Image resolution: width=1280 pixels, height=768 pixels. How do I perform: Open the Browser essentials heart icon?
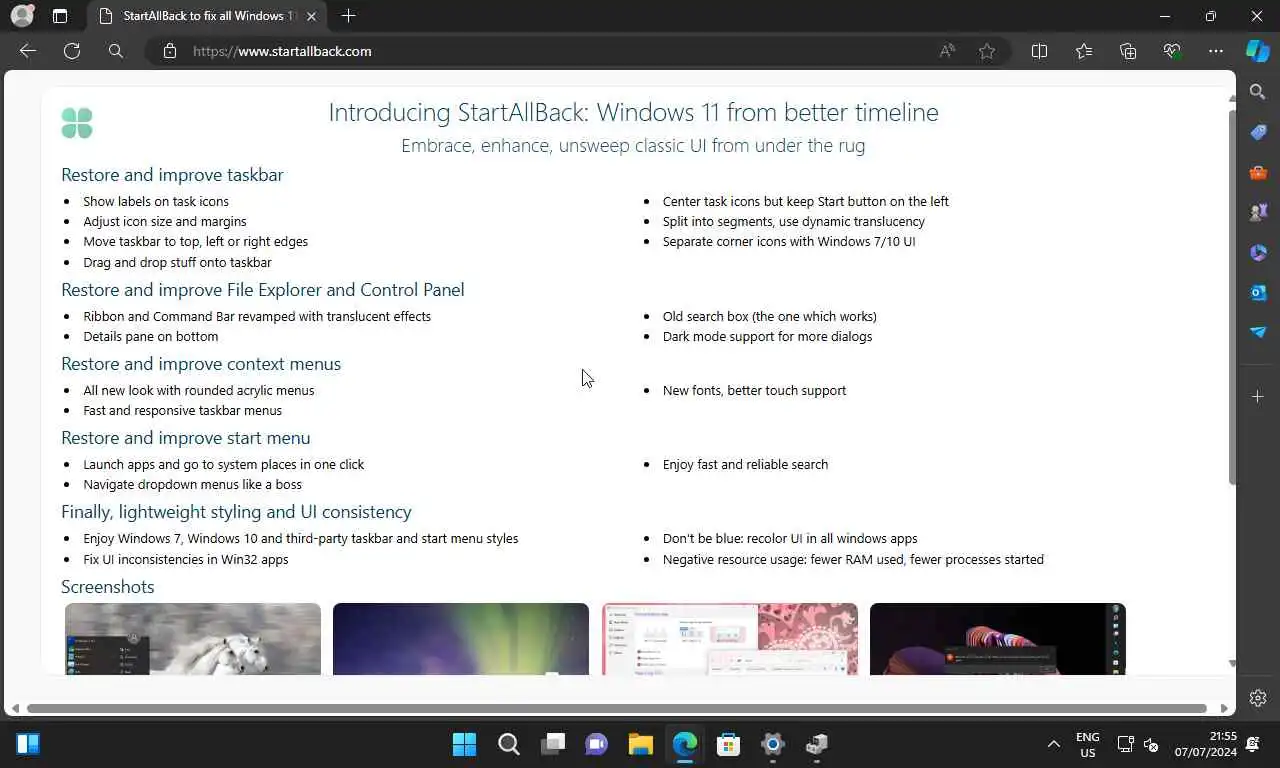coord(1172,51)
